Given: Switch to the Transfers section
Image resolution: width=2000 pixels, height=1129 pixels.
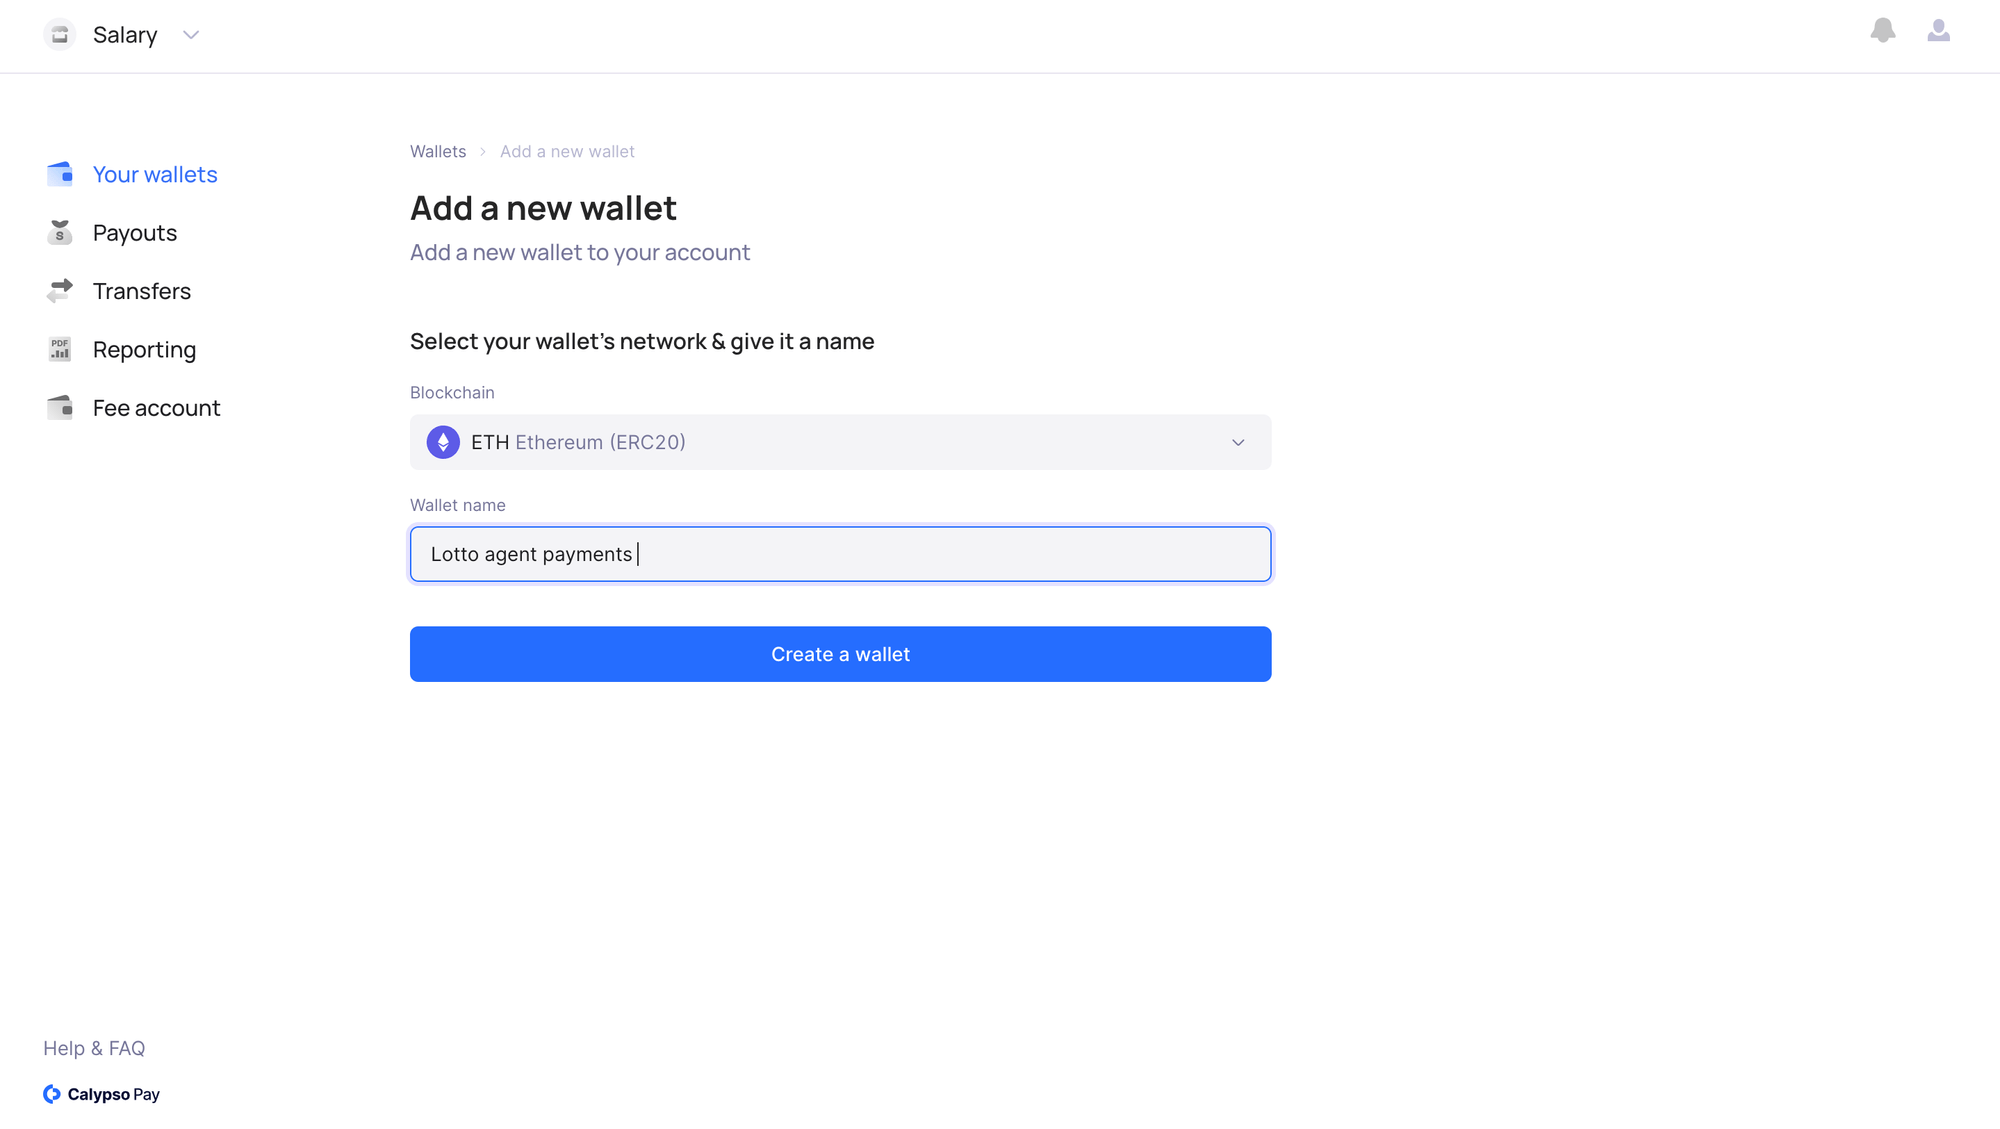Looking at the screenshot, I should coord(141,291).
